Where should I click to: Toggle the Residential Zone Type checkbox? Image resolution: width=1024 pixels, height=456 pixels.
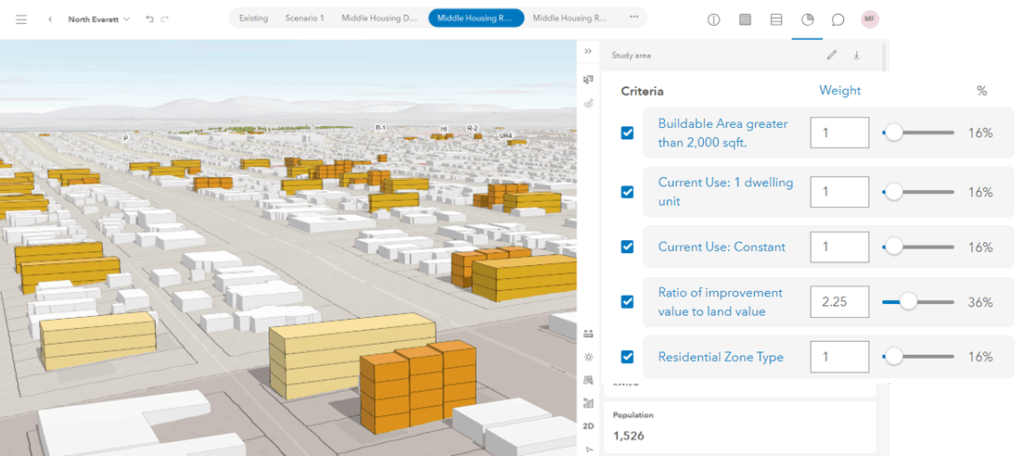[x=628, y=357]
